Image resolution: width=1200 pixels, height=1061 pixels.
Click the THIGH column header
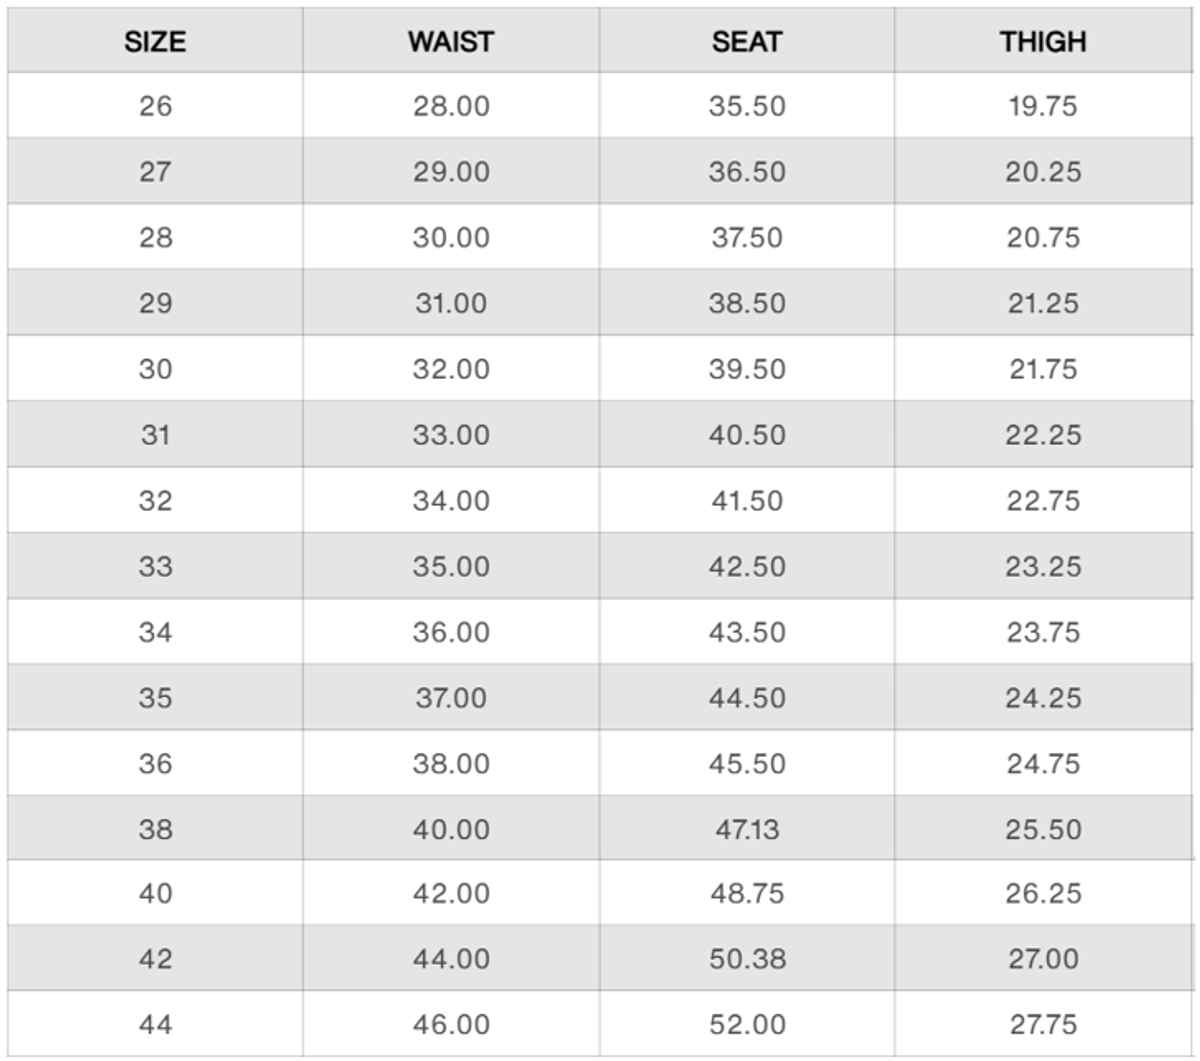[x=1043, y=42]
